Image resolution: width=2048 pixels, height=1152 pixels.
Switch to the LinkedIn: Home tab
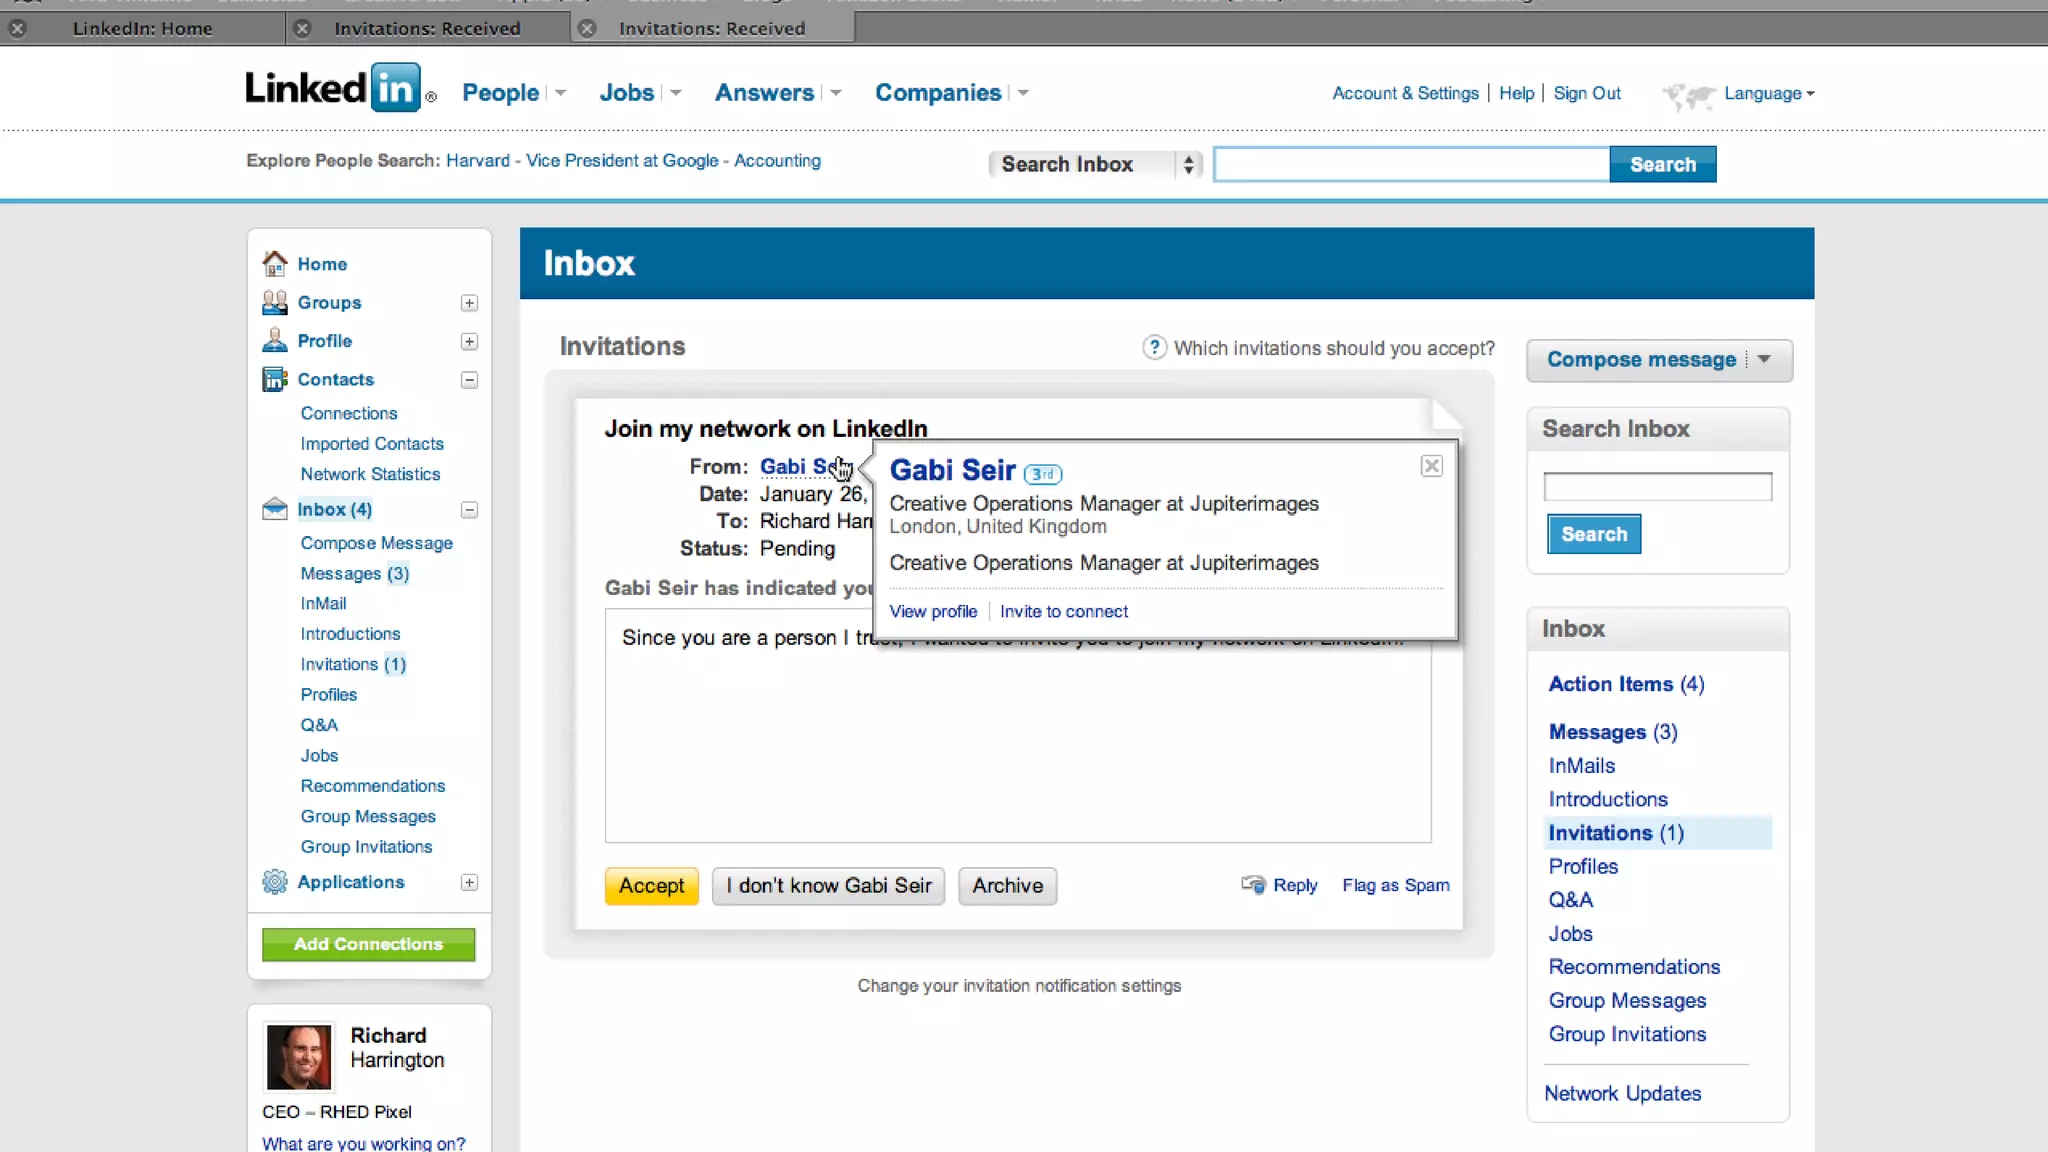[142, 28]
